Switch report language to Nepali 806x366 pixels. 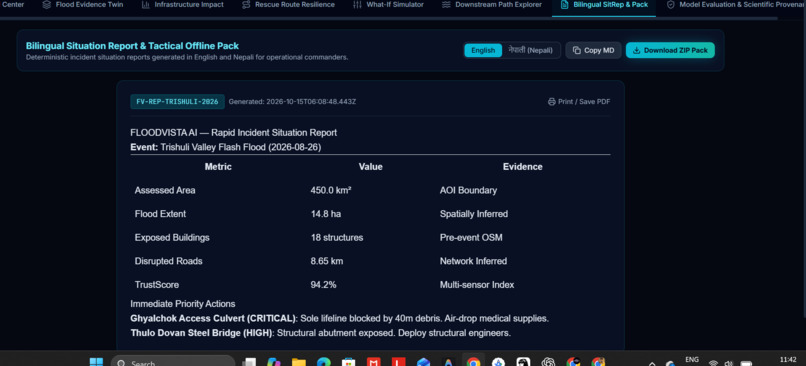coord(530,50)
